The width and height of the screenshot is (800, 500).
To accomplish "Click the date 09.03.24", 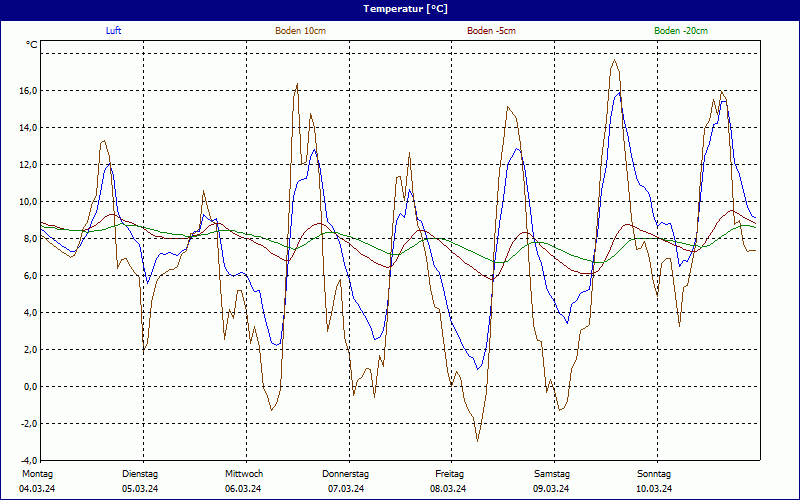I will tap(551, 489).
